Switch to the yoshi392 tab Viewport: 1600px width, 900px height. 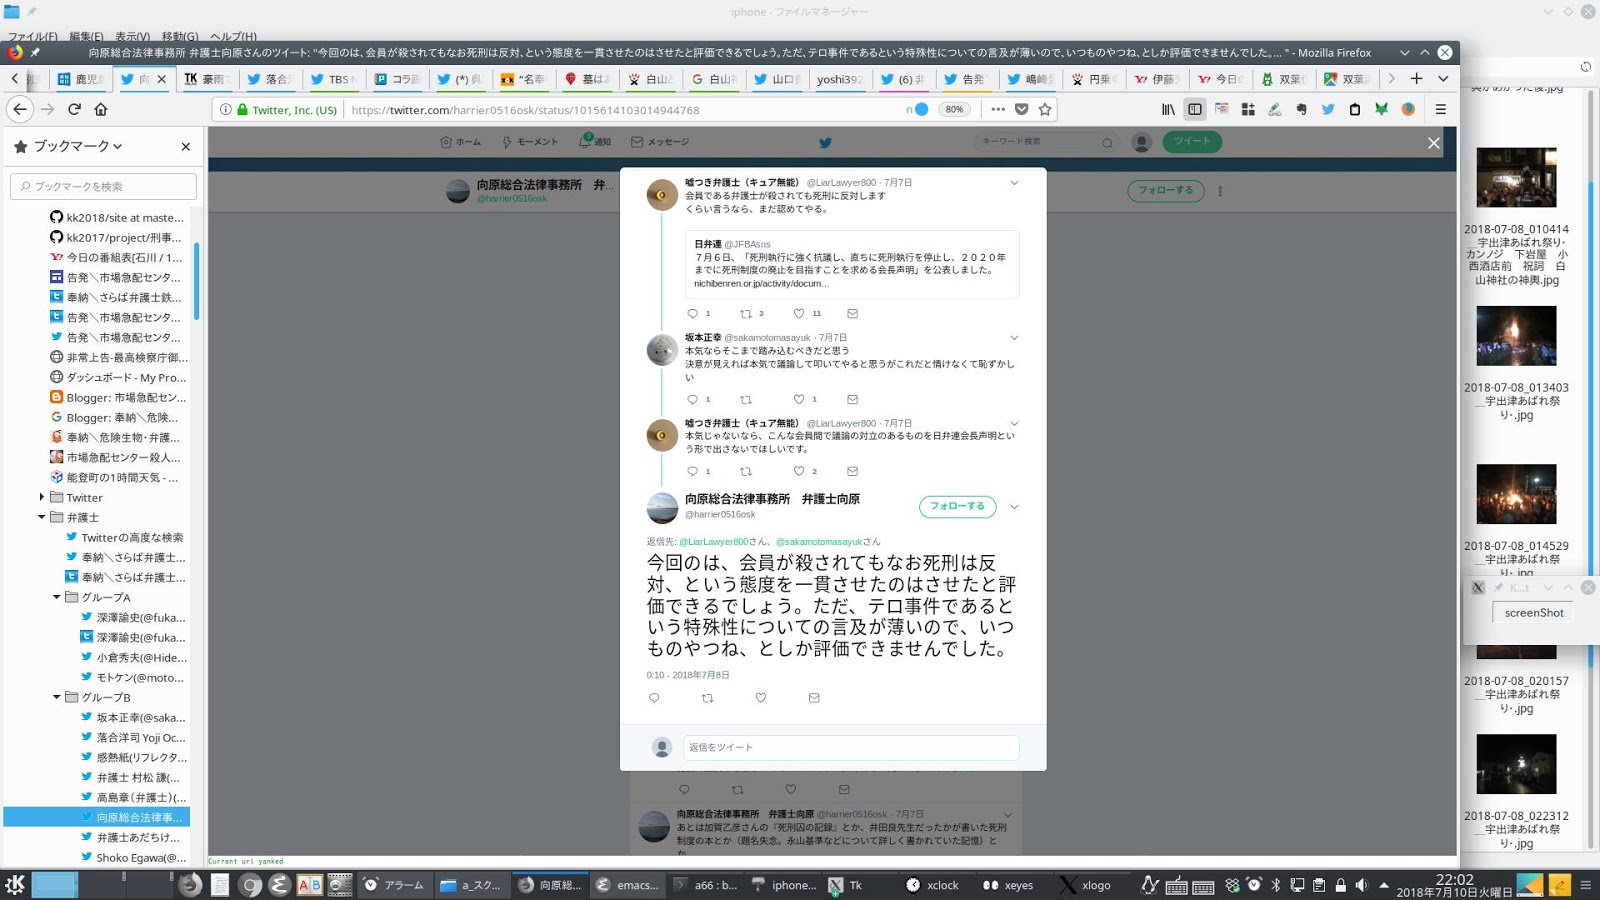(x=838, y=79)
